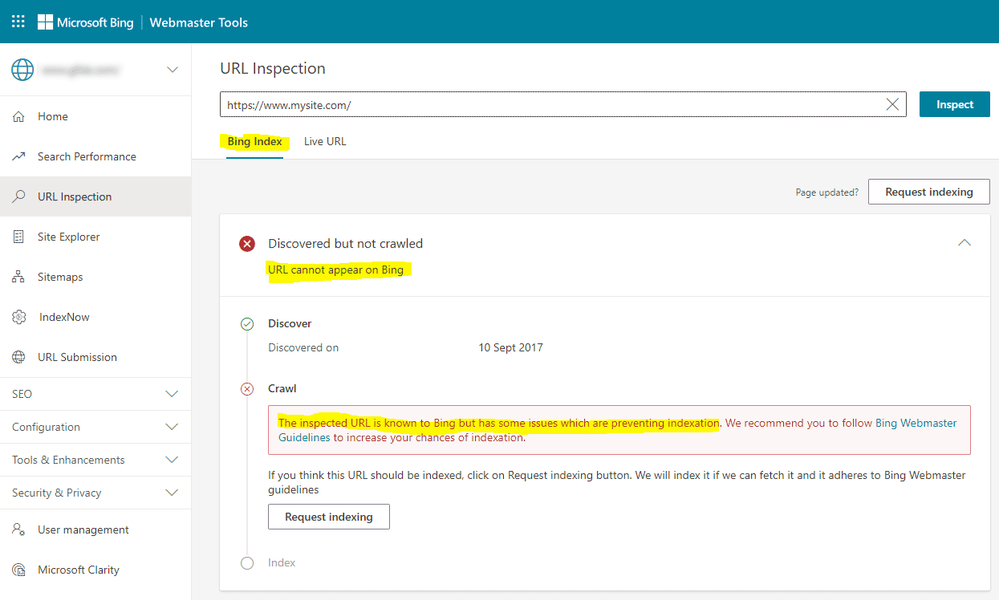
Task: Expand the Tools & Enhancements section
Action: [x=96, y=460]
